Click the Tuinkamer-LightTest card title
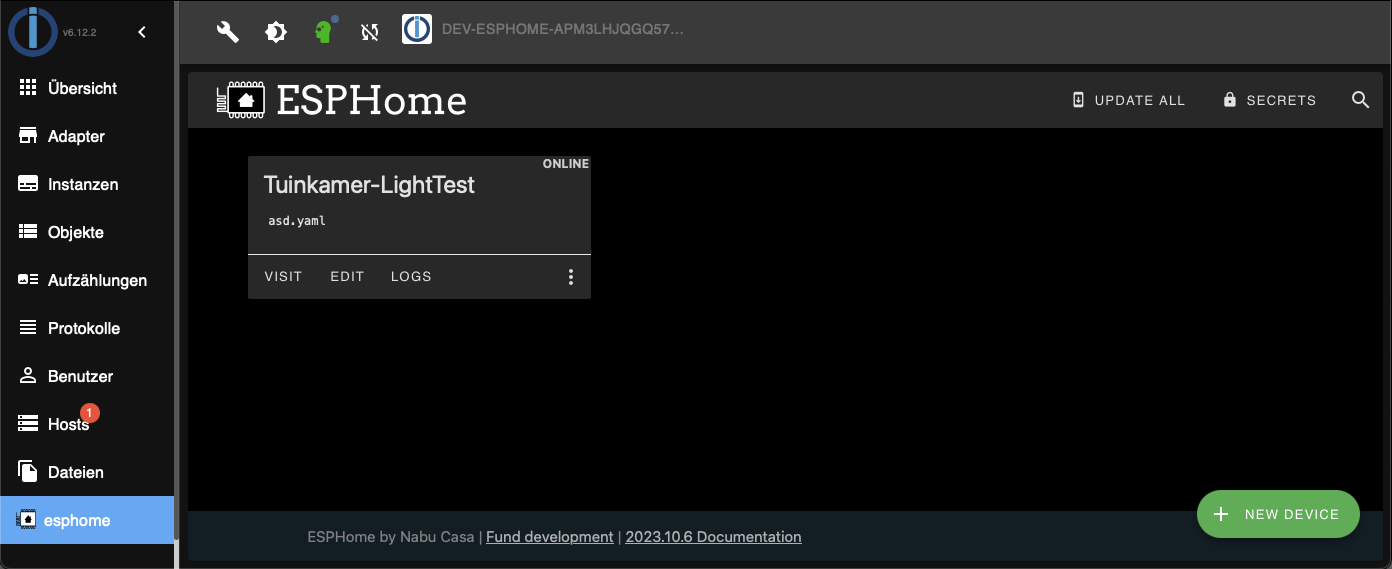The image size is (1392, 569). click(x=369, y=185)
